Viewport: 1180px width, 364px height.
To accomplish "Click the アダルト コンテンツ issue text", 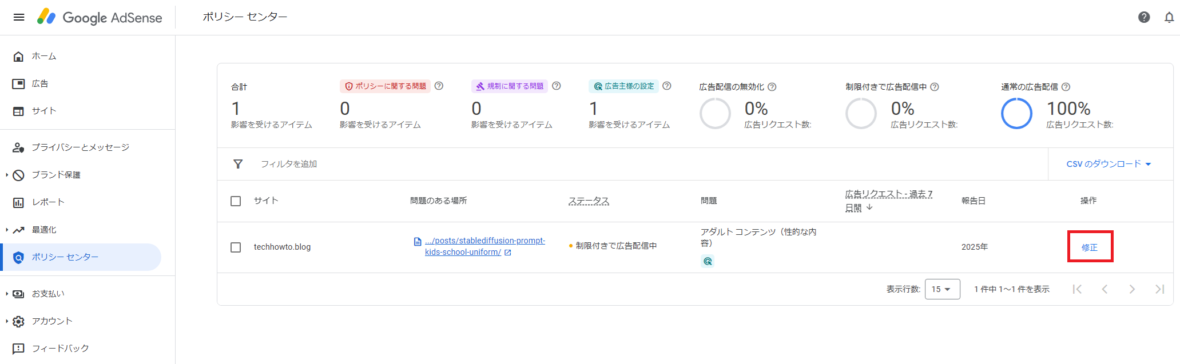I will click(x=759, y=238).
